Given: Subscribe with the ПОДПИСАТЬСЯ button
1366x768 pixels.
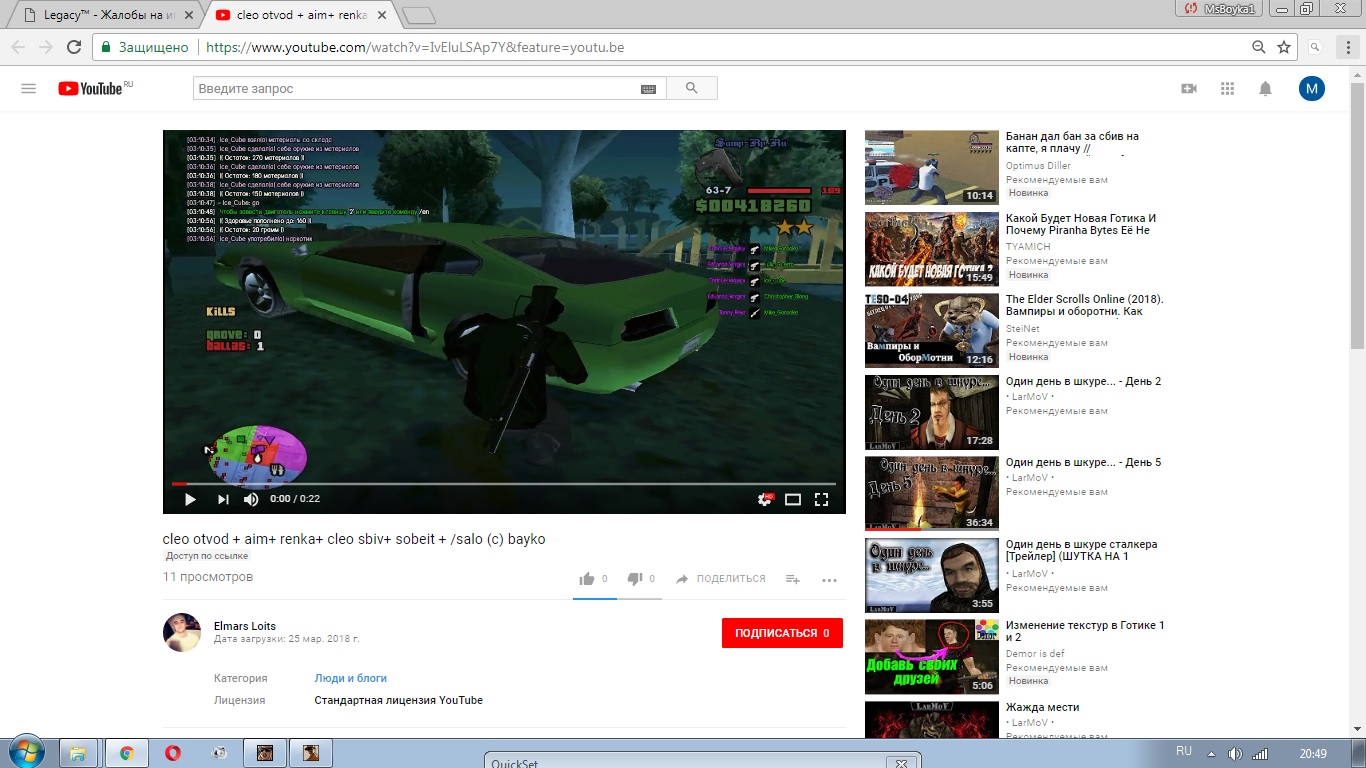Looking at the screenshot, I should pyautogui.click(x=782, y=633).
